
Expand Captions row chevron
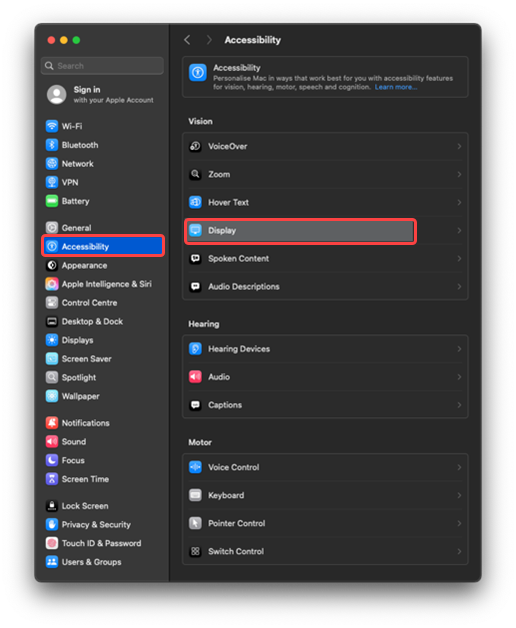(x=459, y=405)
